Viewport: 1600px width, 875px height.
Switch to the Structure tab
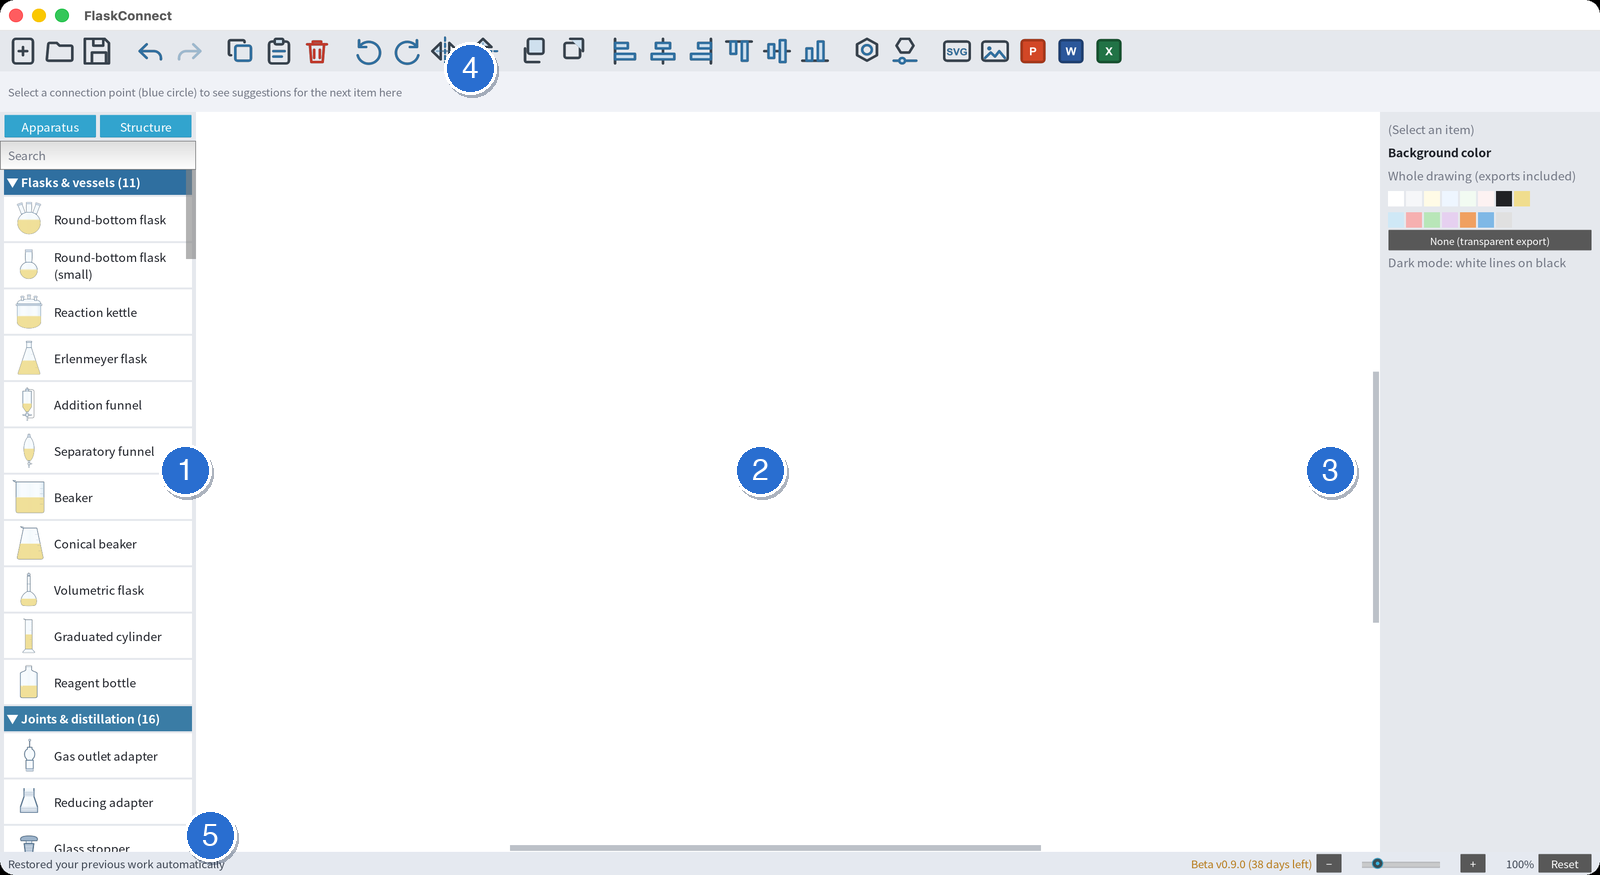[x=146, y=127]
